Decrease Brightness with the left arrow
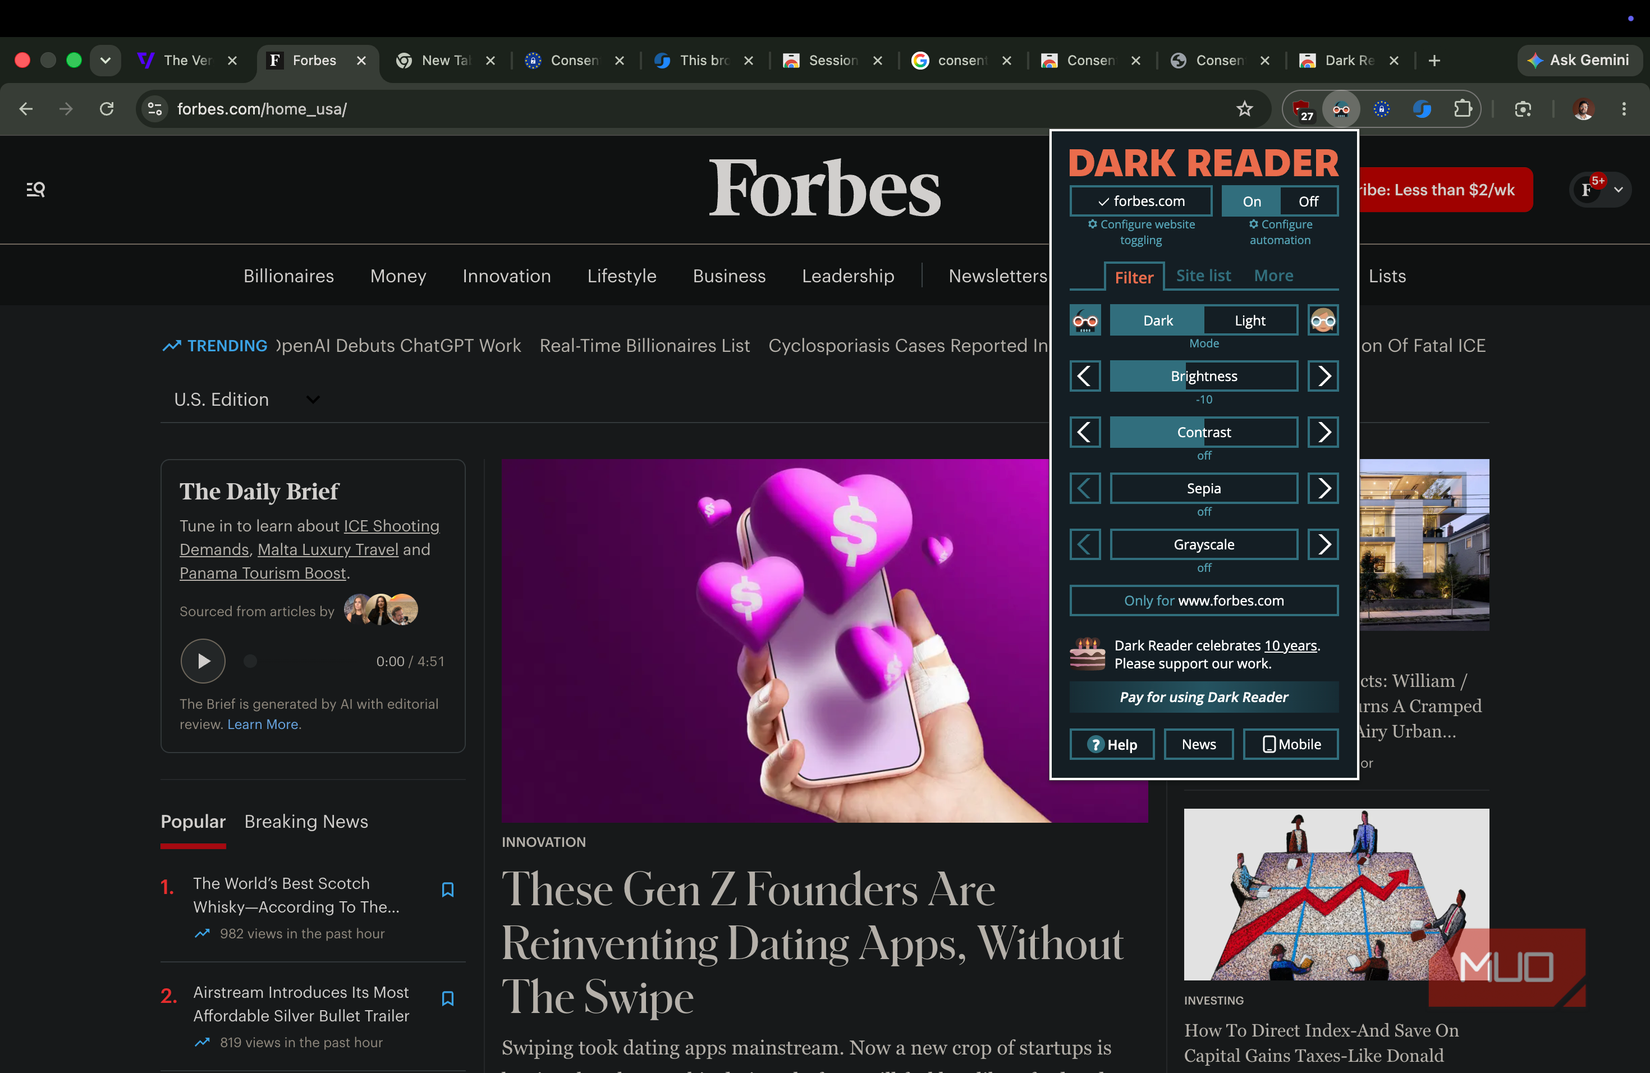Screen dimensions: 1650x1073 point(1085,376)
